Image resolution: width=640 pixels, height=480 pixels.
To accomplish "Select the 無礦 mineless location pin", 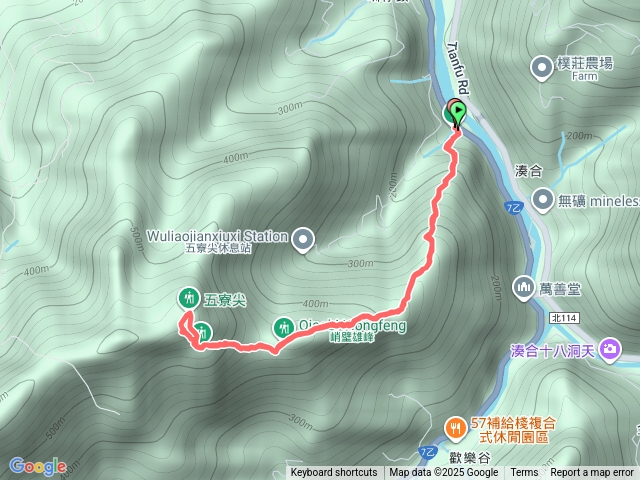I will (x=543, y=200).
